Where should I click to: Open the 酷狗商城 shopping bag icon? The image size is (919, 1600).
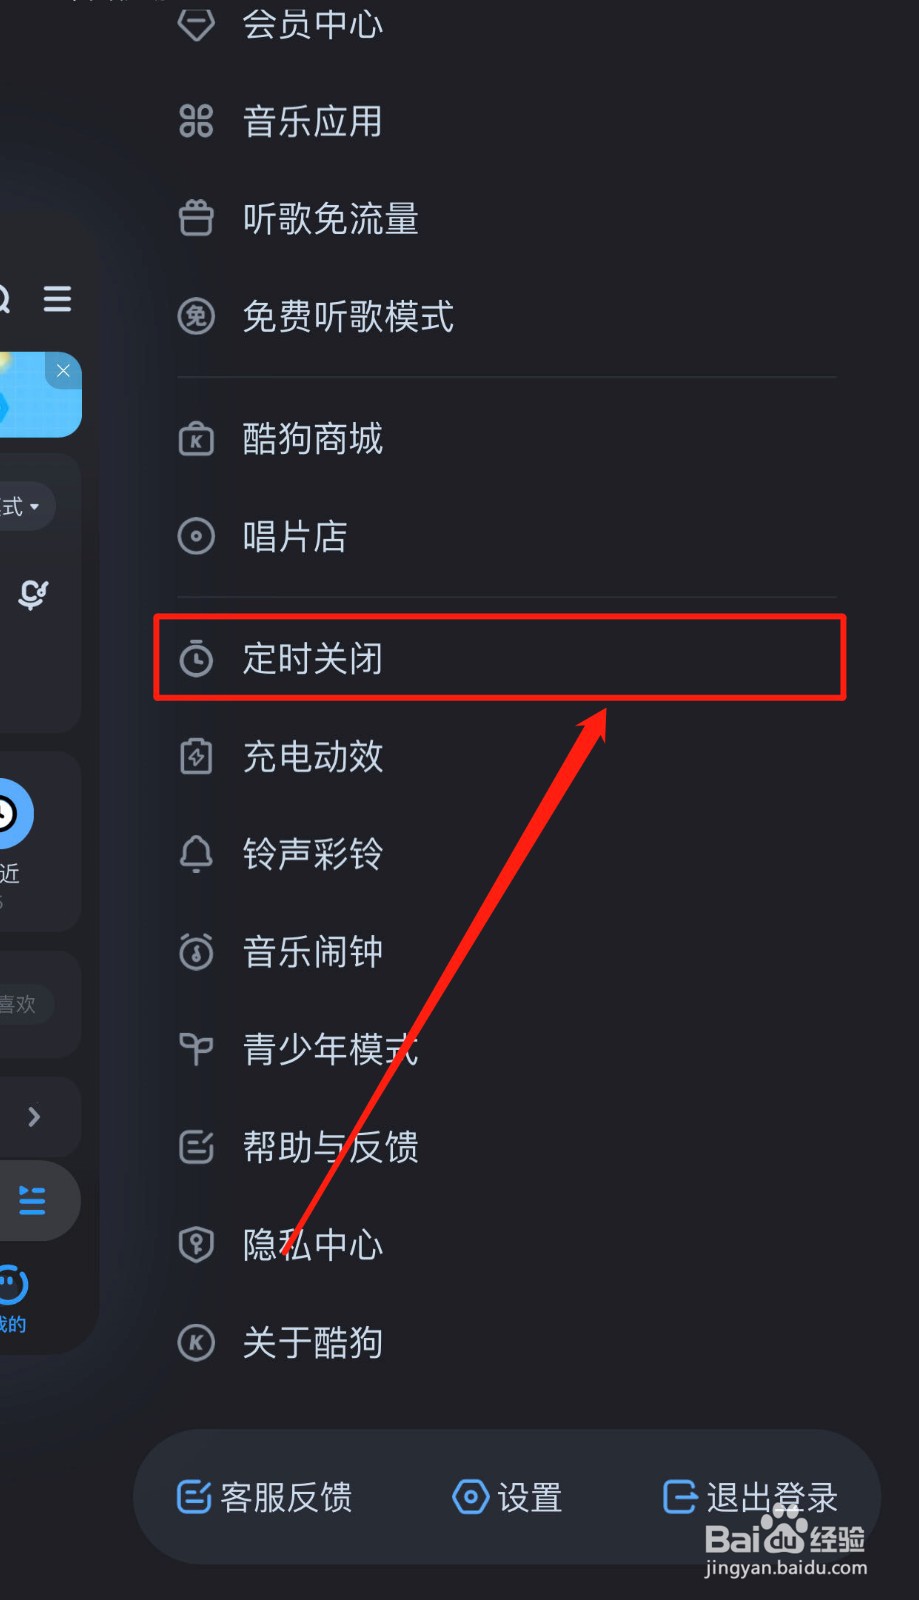(x=196, y=439)
